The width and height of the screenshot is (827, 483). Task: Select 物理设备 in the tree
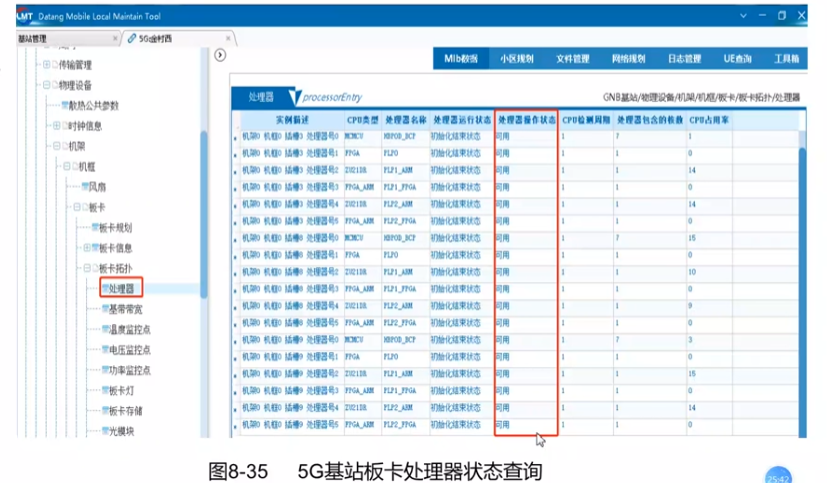75,85
